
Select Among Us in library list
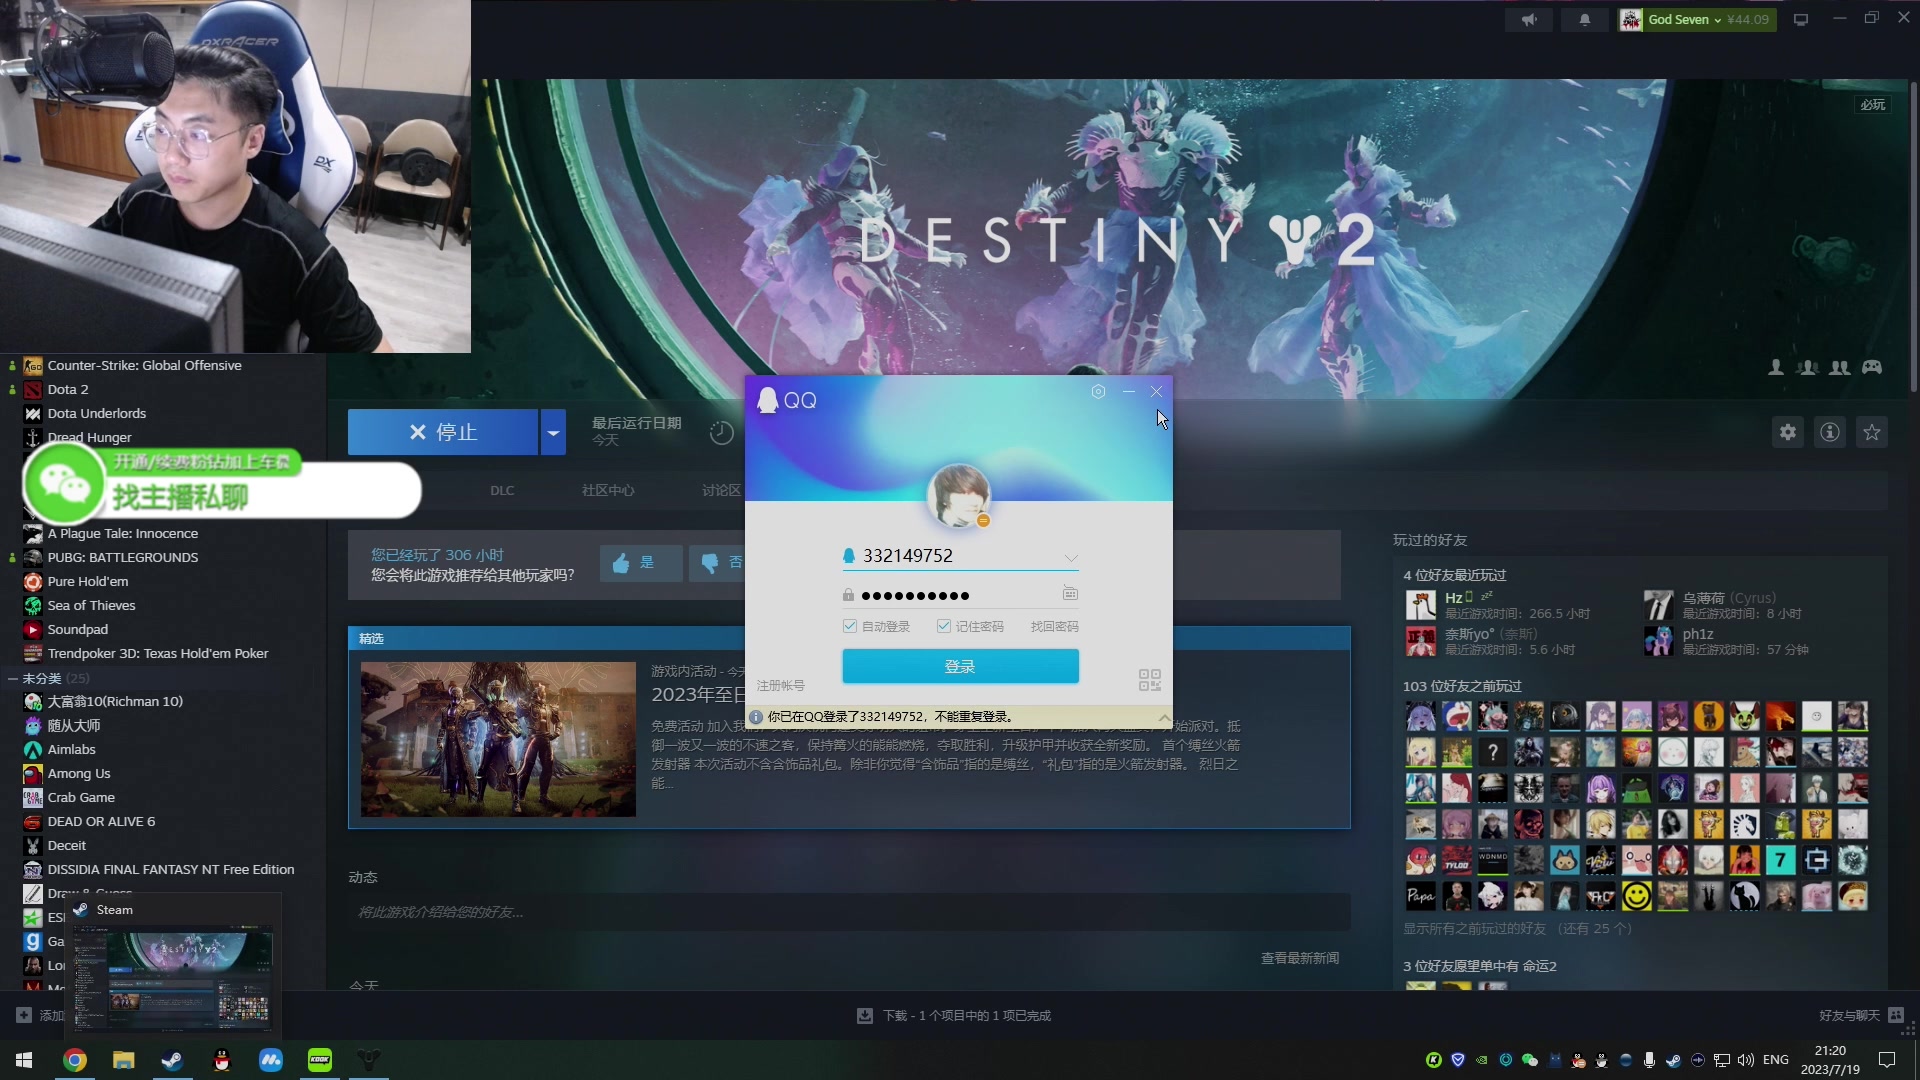[79, 773]
